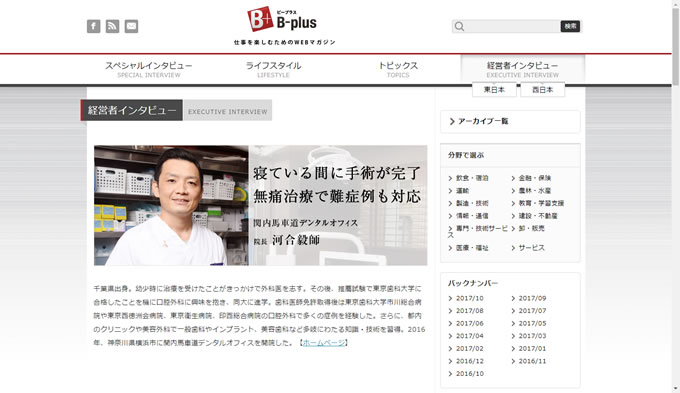The height and width of the screenshot is (393, 680).
Task: Select category サービス
Action: point(531,248)
